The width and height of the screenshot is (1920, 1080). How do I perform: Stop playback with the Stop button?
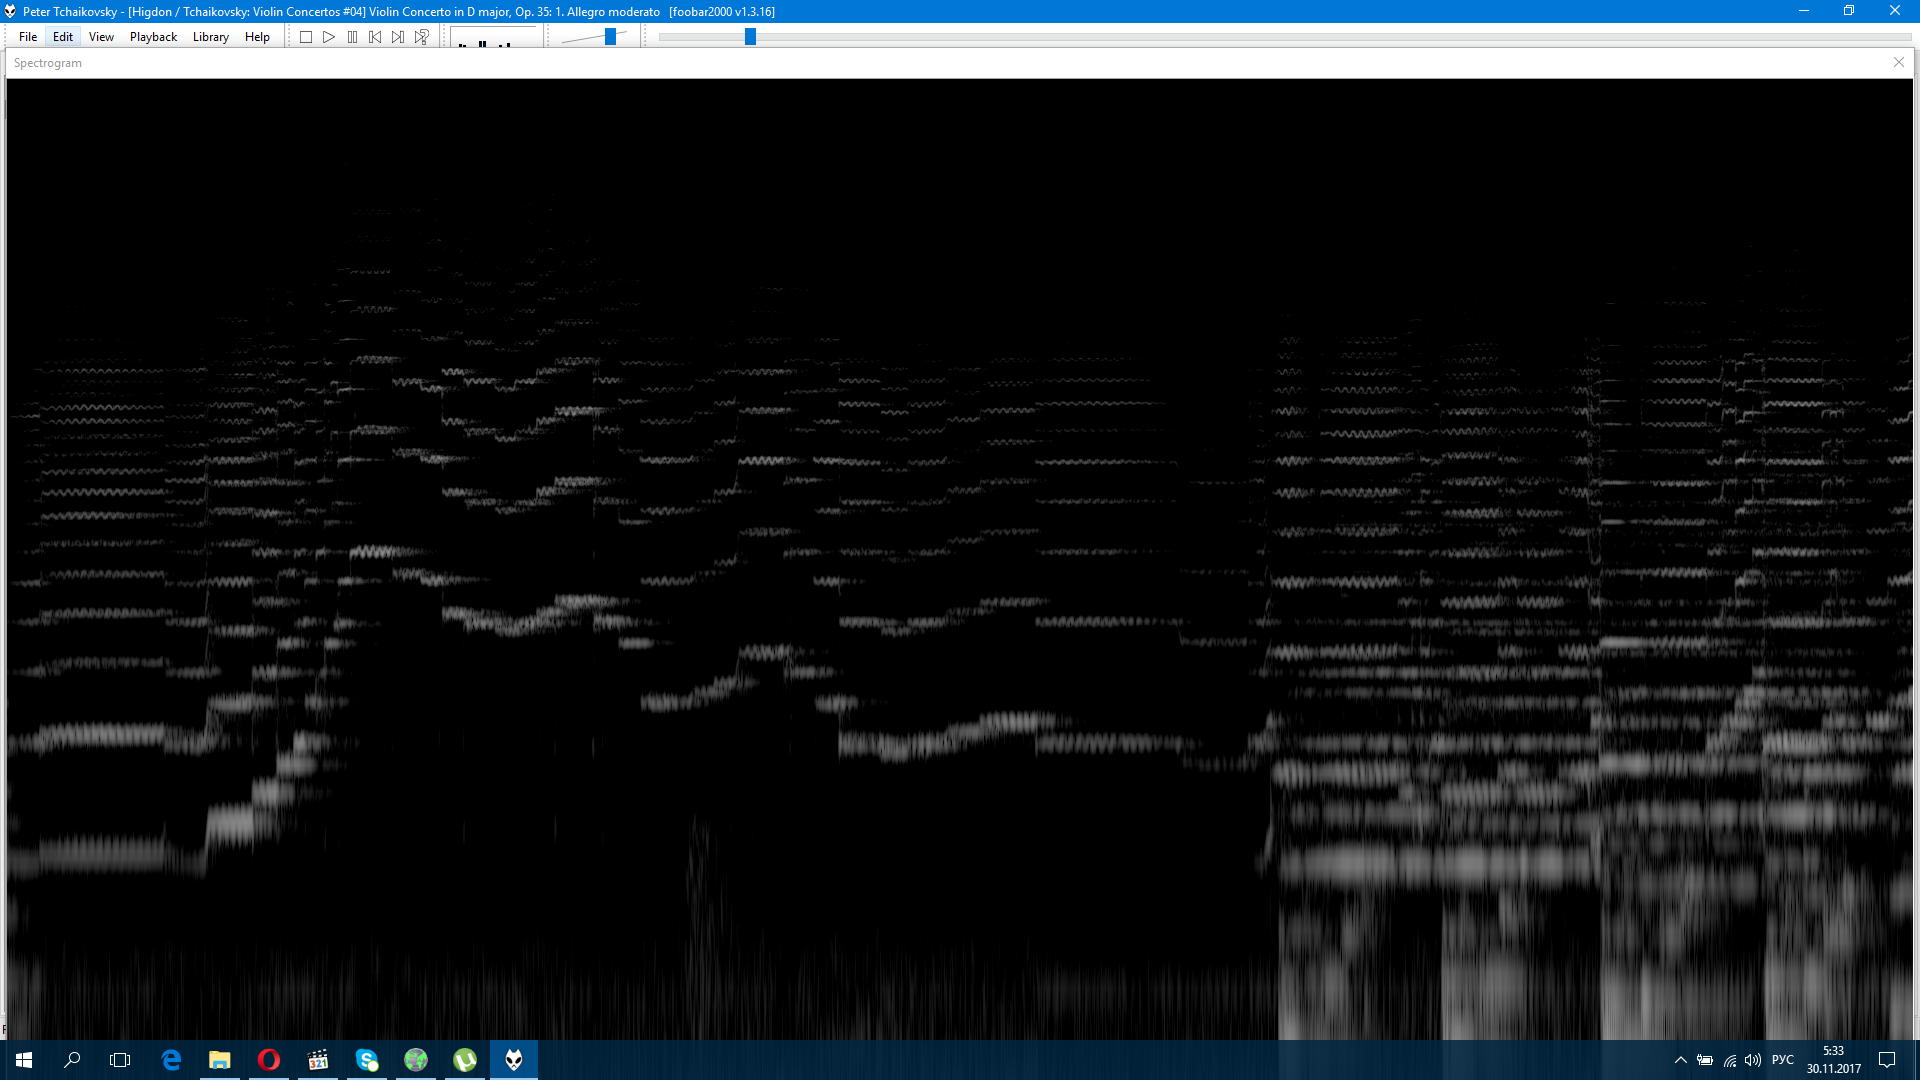tap(306, 37)
